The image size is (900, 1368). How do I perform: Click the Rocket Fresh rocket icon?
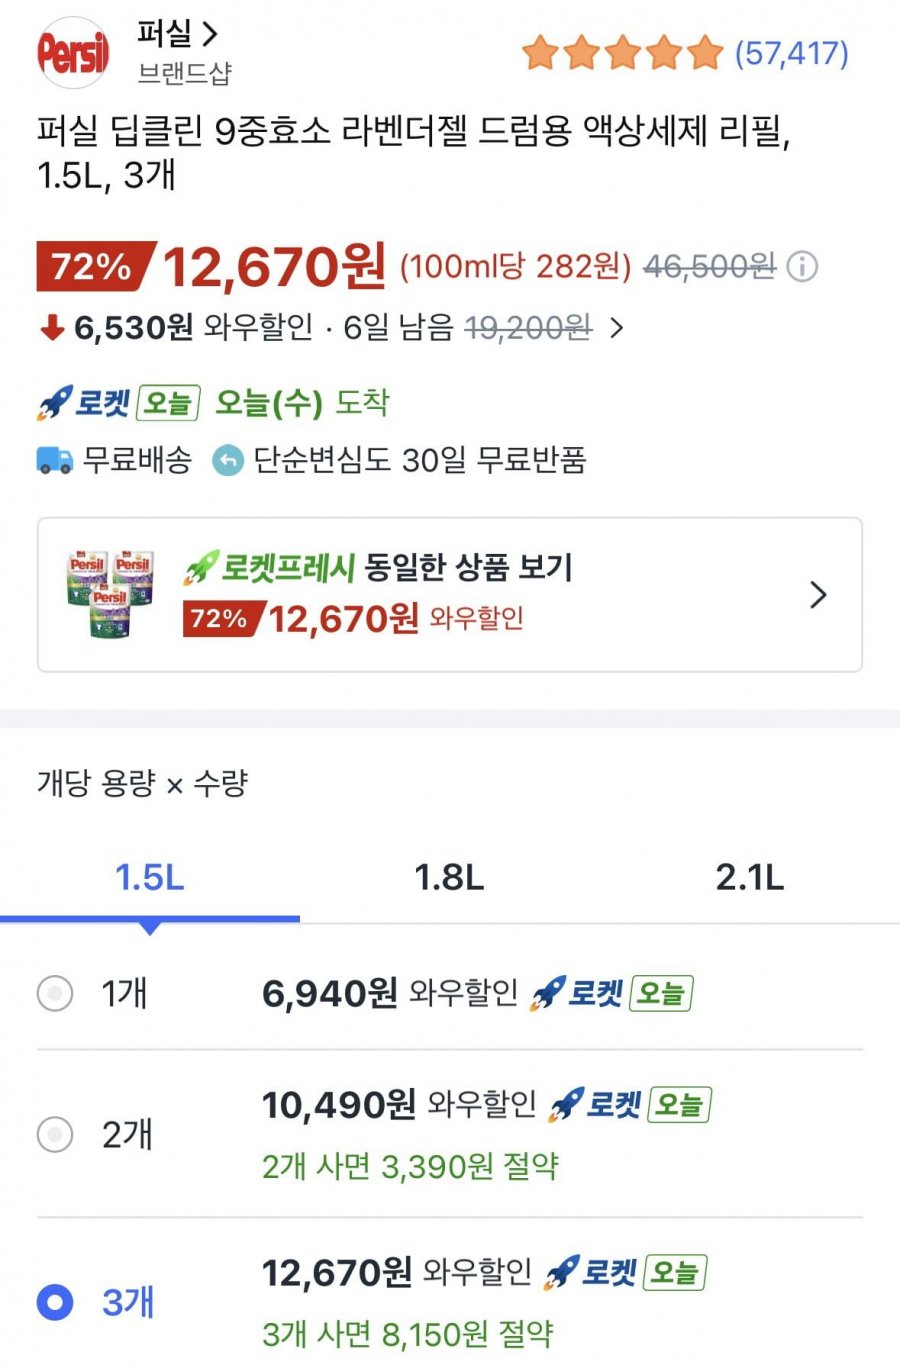200,568
